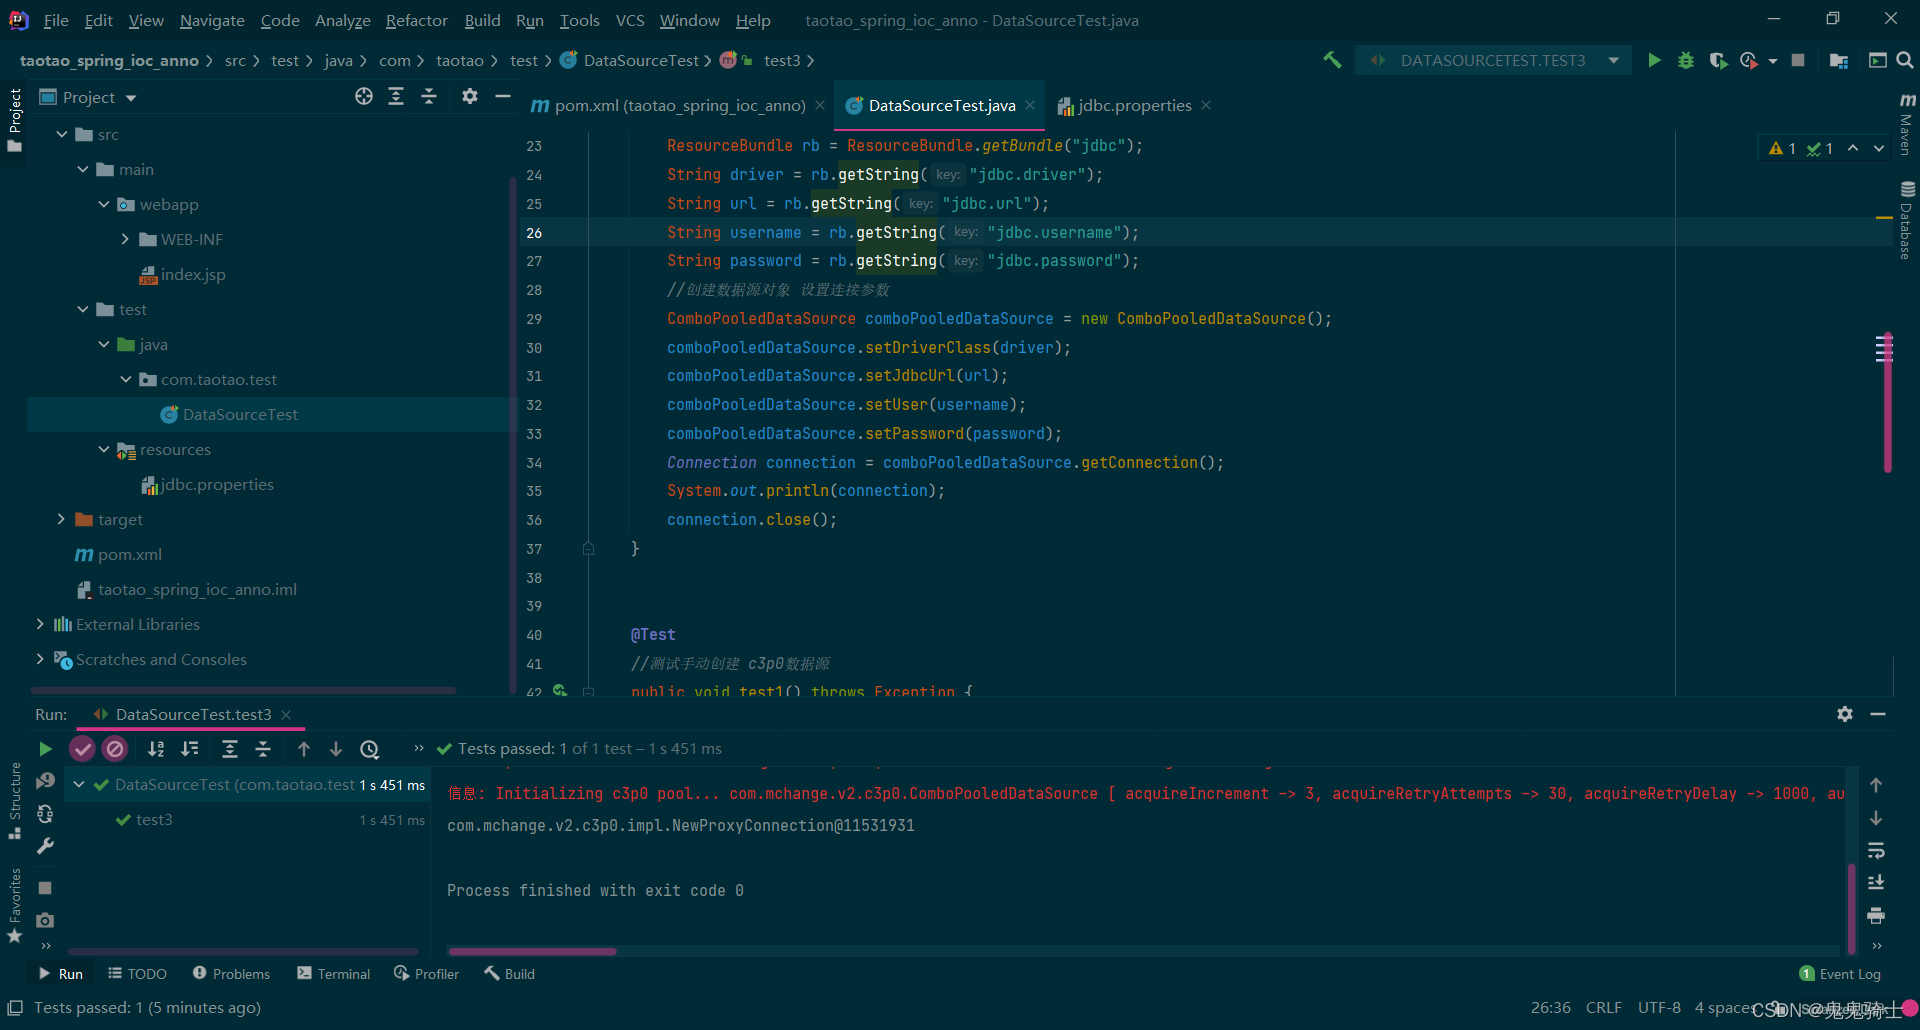Viewport: 1920px width, 1030px height.
Task: Open the Refactor menu
Action: tap(416, 20)
